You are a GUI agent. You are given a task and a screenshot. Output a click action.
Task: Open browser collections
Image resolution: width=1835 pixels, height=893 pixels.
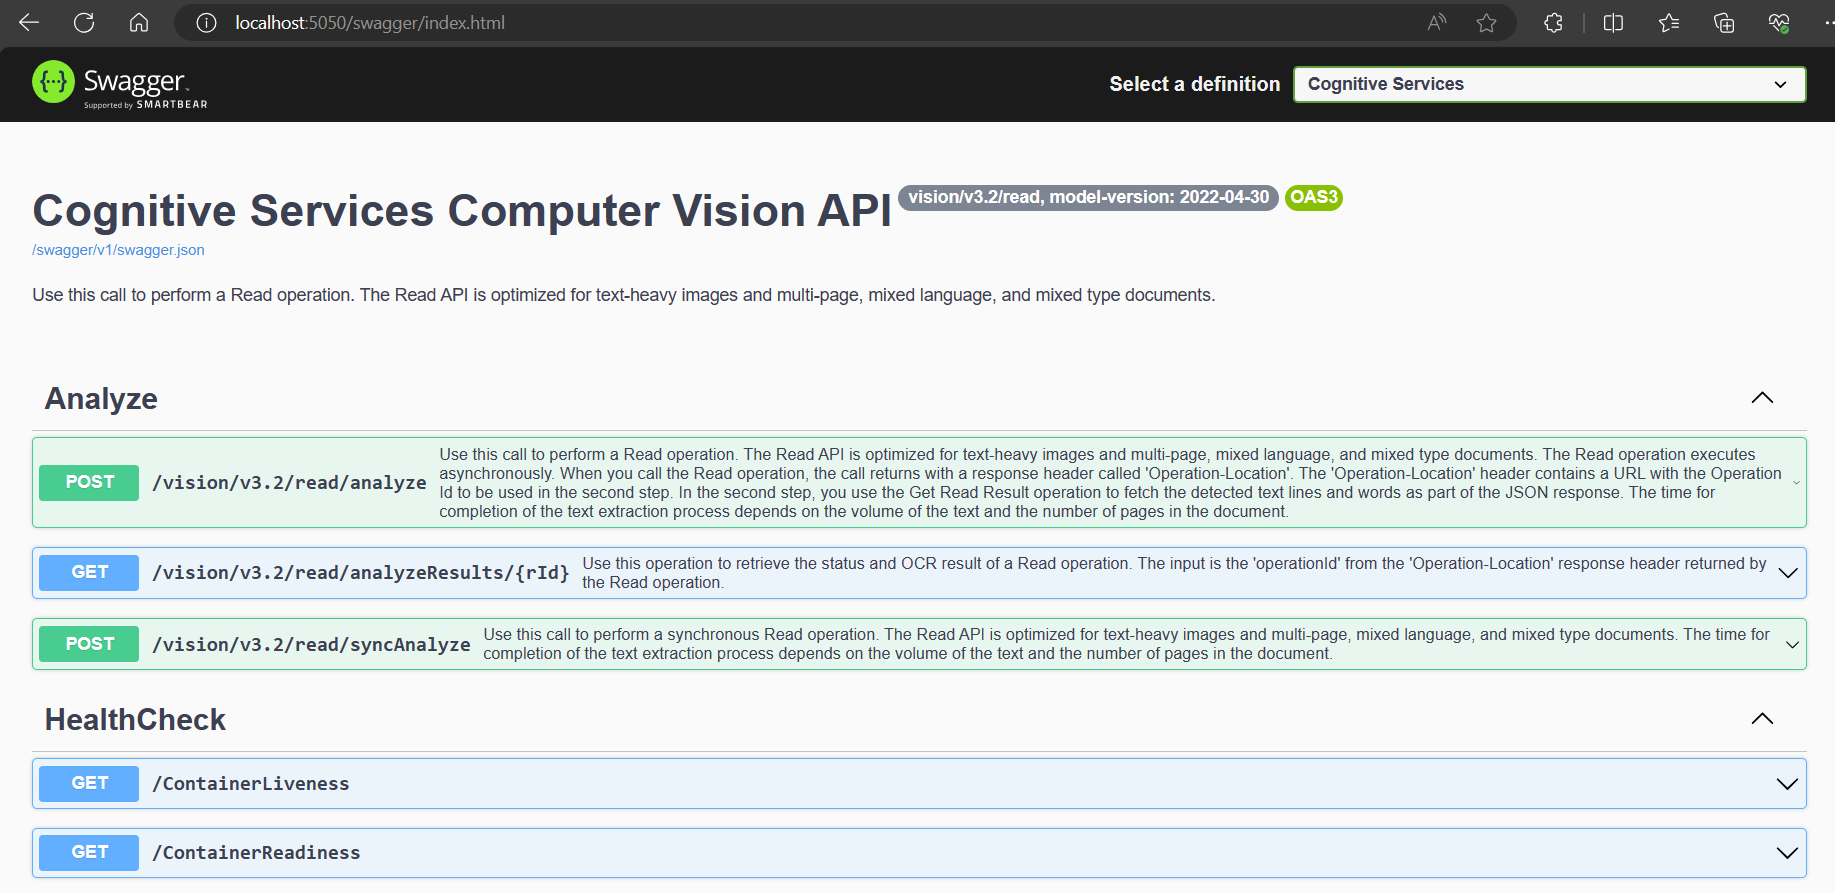[1724, 22]
